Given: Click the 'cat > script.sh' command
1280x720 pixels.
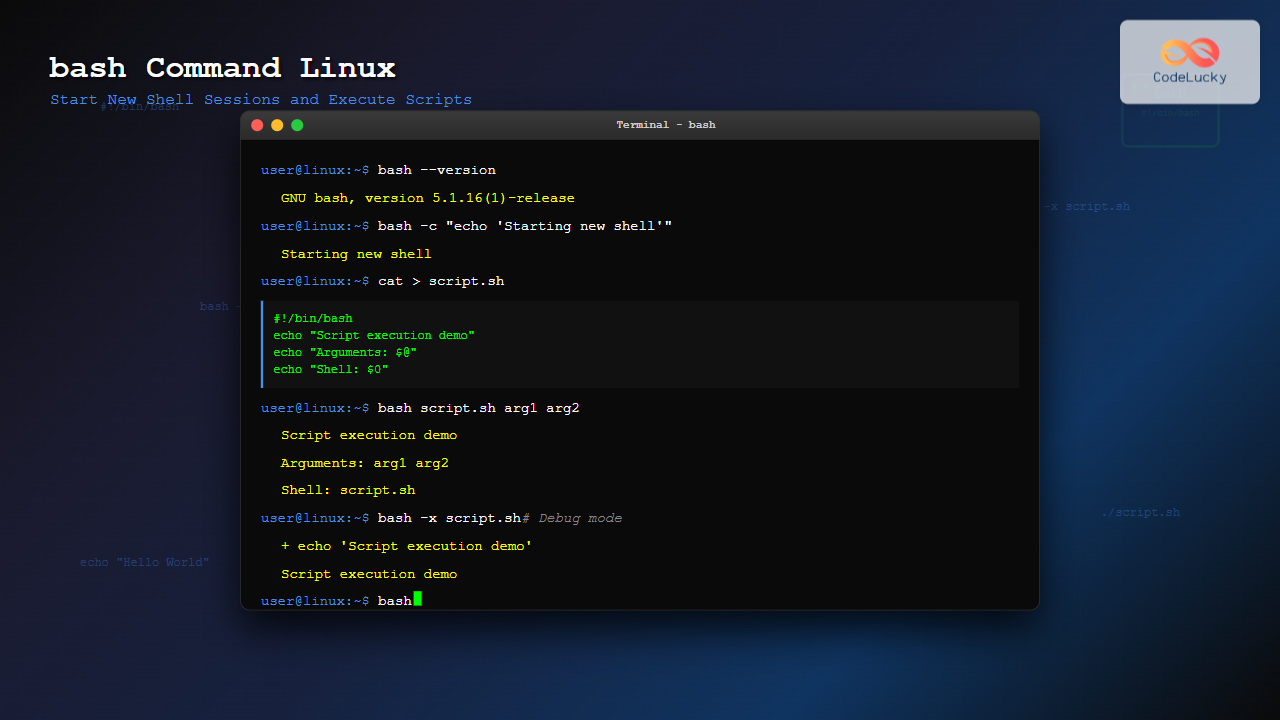Looking at the screenshot, I should coord(440,282).
